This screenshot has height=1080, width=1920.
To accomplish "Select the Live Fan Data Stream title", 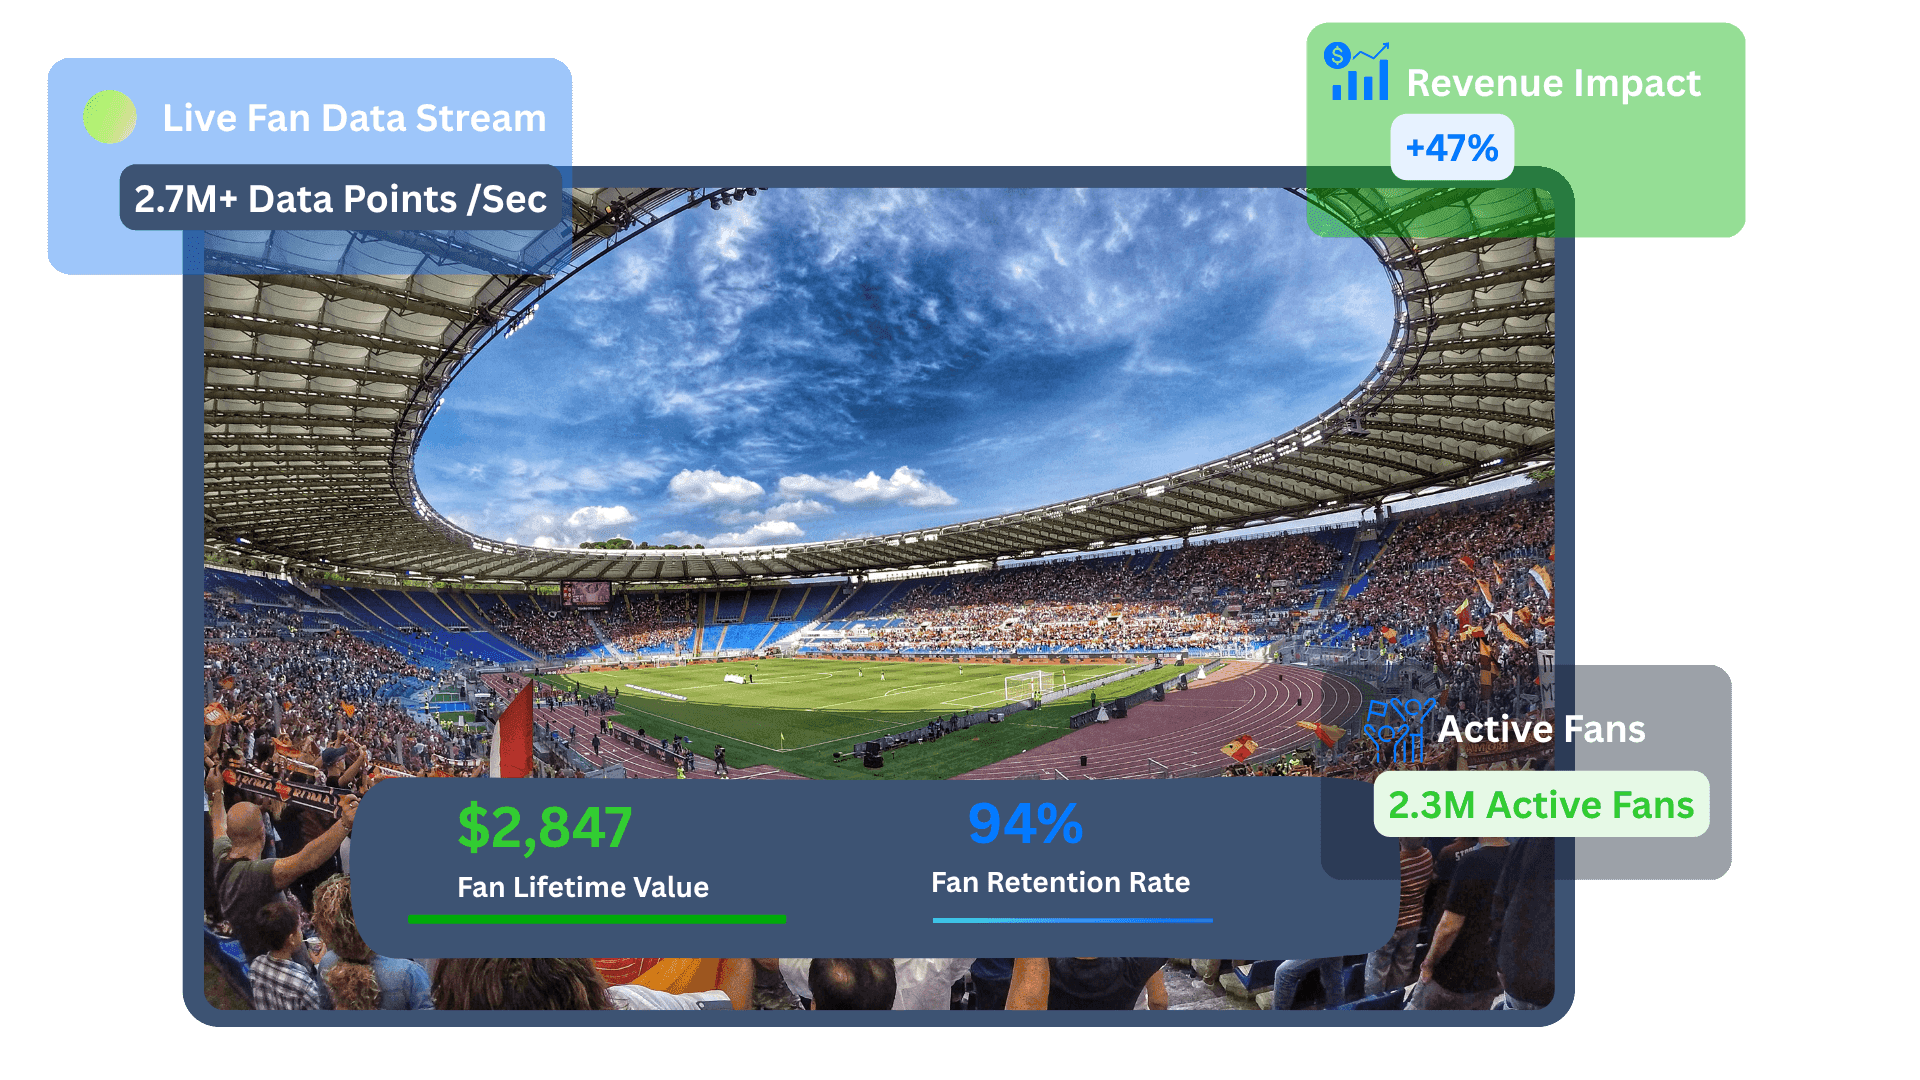I will point(354,118).
